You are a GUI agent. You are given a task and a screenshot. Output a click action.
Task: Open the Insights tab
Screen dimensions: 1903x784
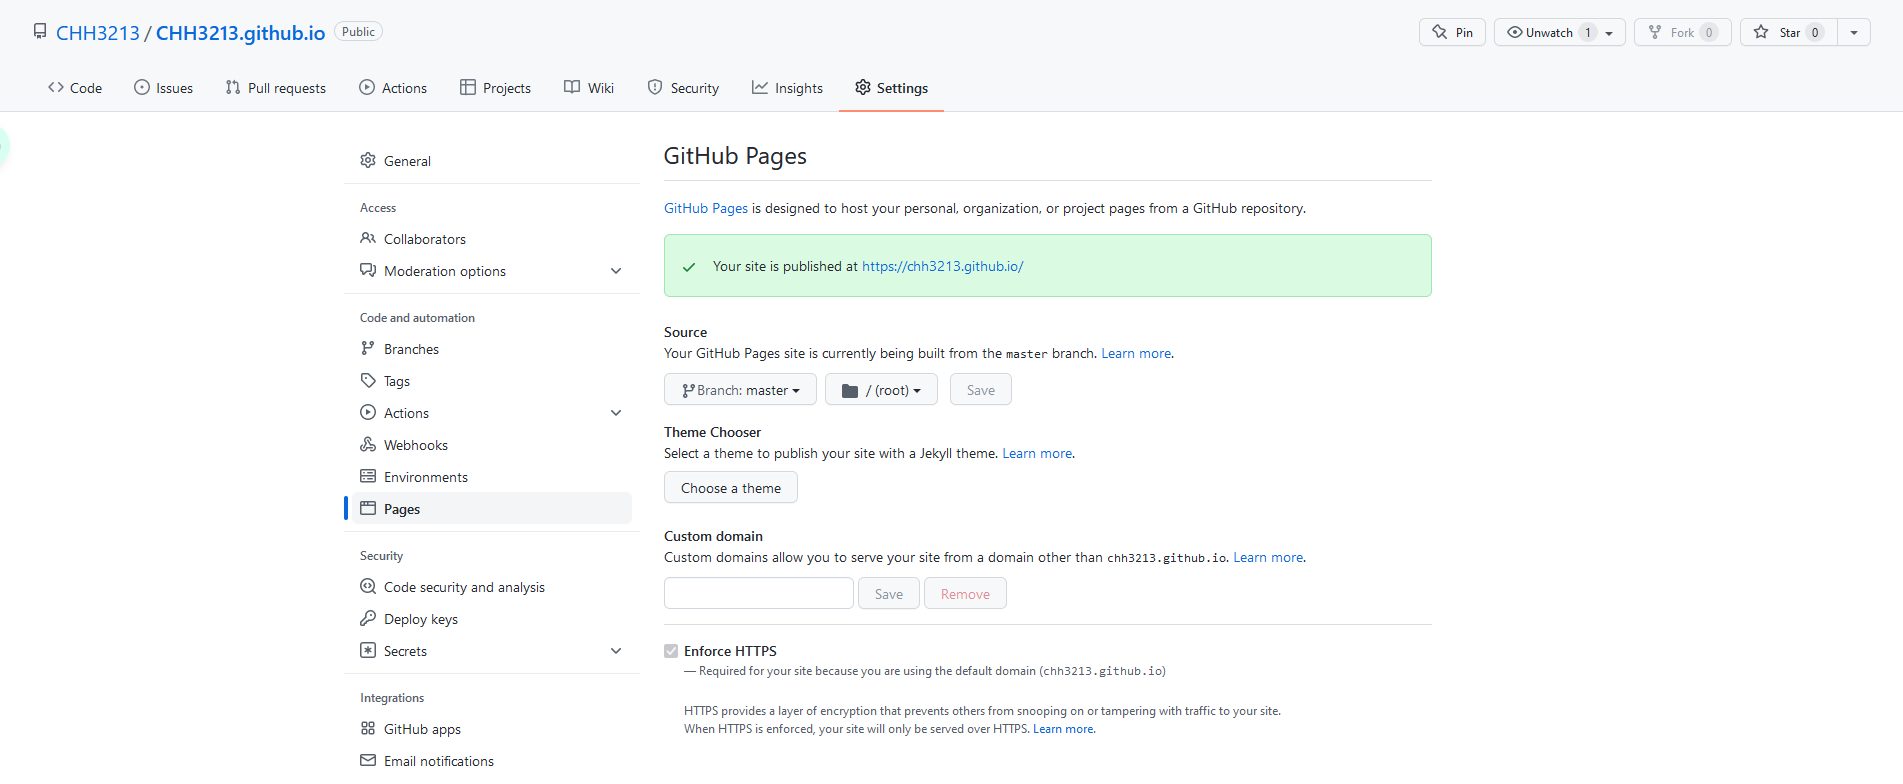tap(788, 88)
